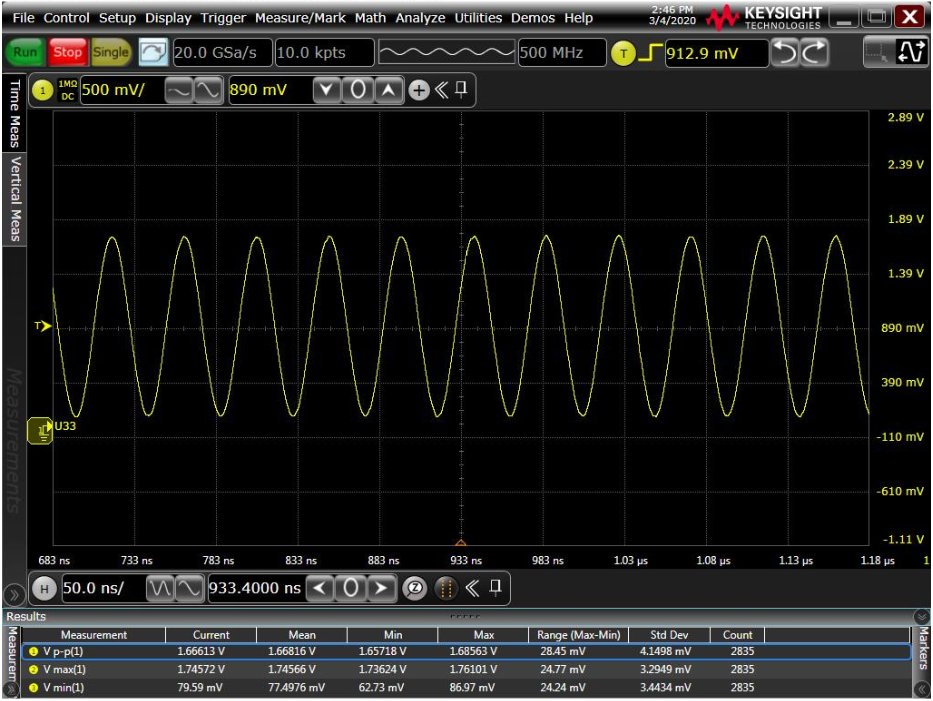Open the Display menu

[x=168, y=18]
